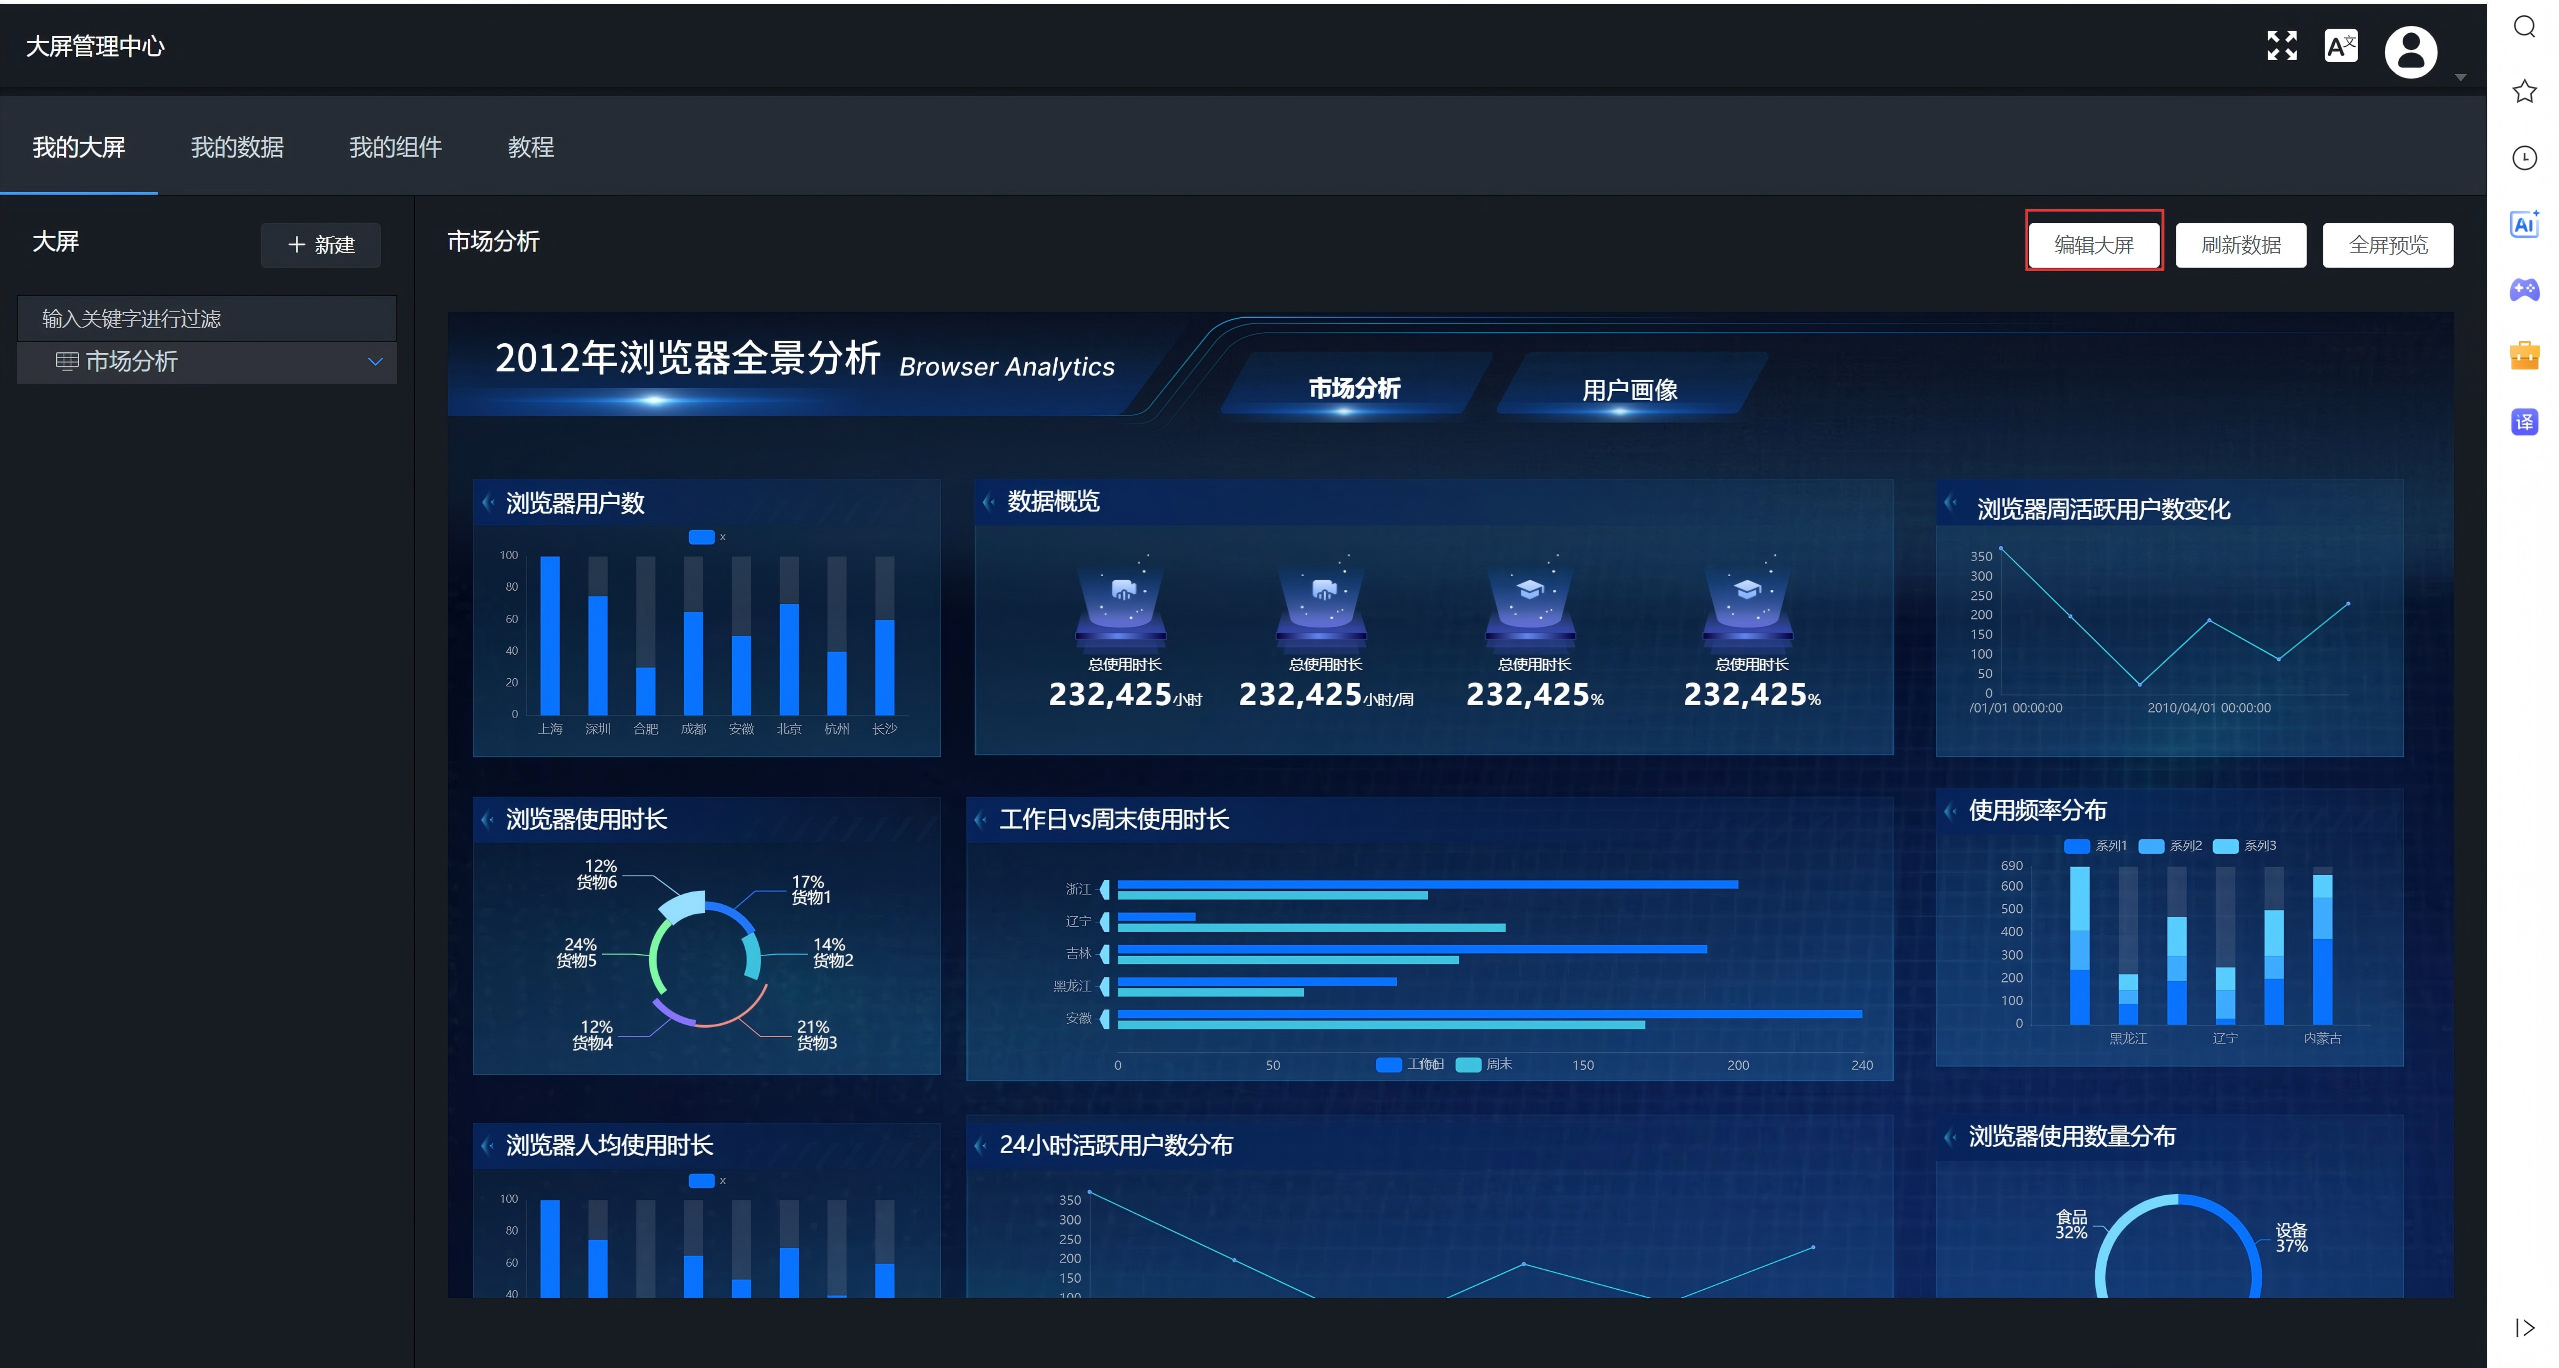Expand the dropdown arrow beside user avatar

[2460, 77]
